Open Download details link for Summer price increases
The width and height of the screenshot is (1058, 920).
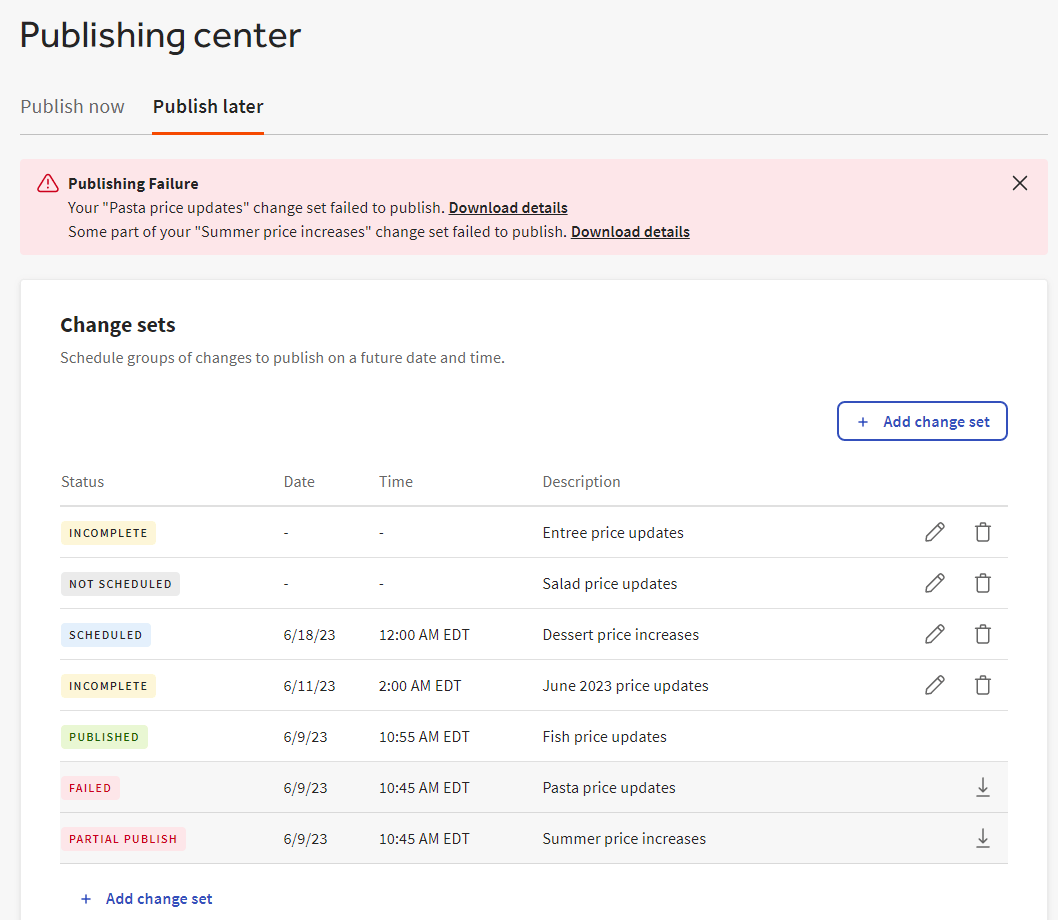(630, 232)
